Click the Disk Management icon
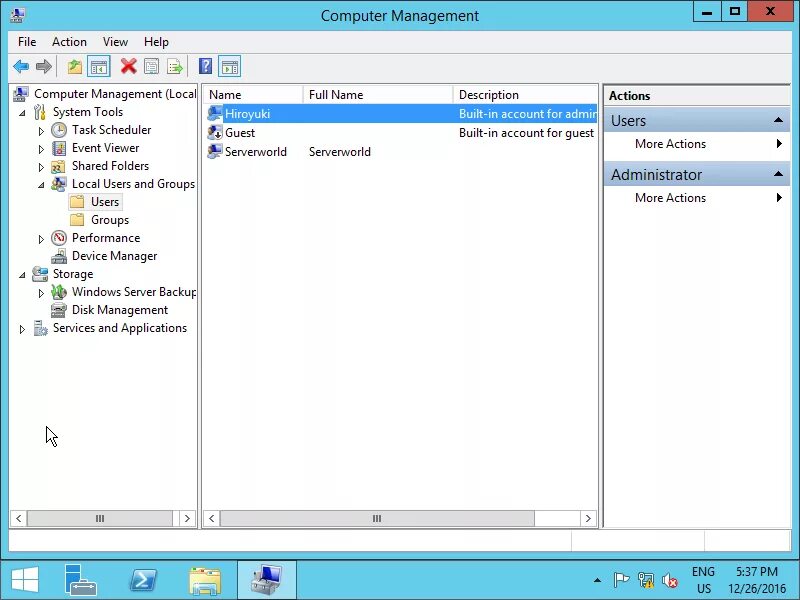800x600 pixels. (x=59, y=310)
